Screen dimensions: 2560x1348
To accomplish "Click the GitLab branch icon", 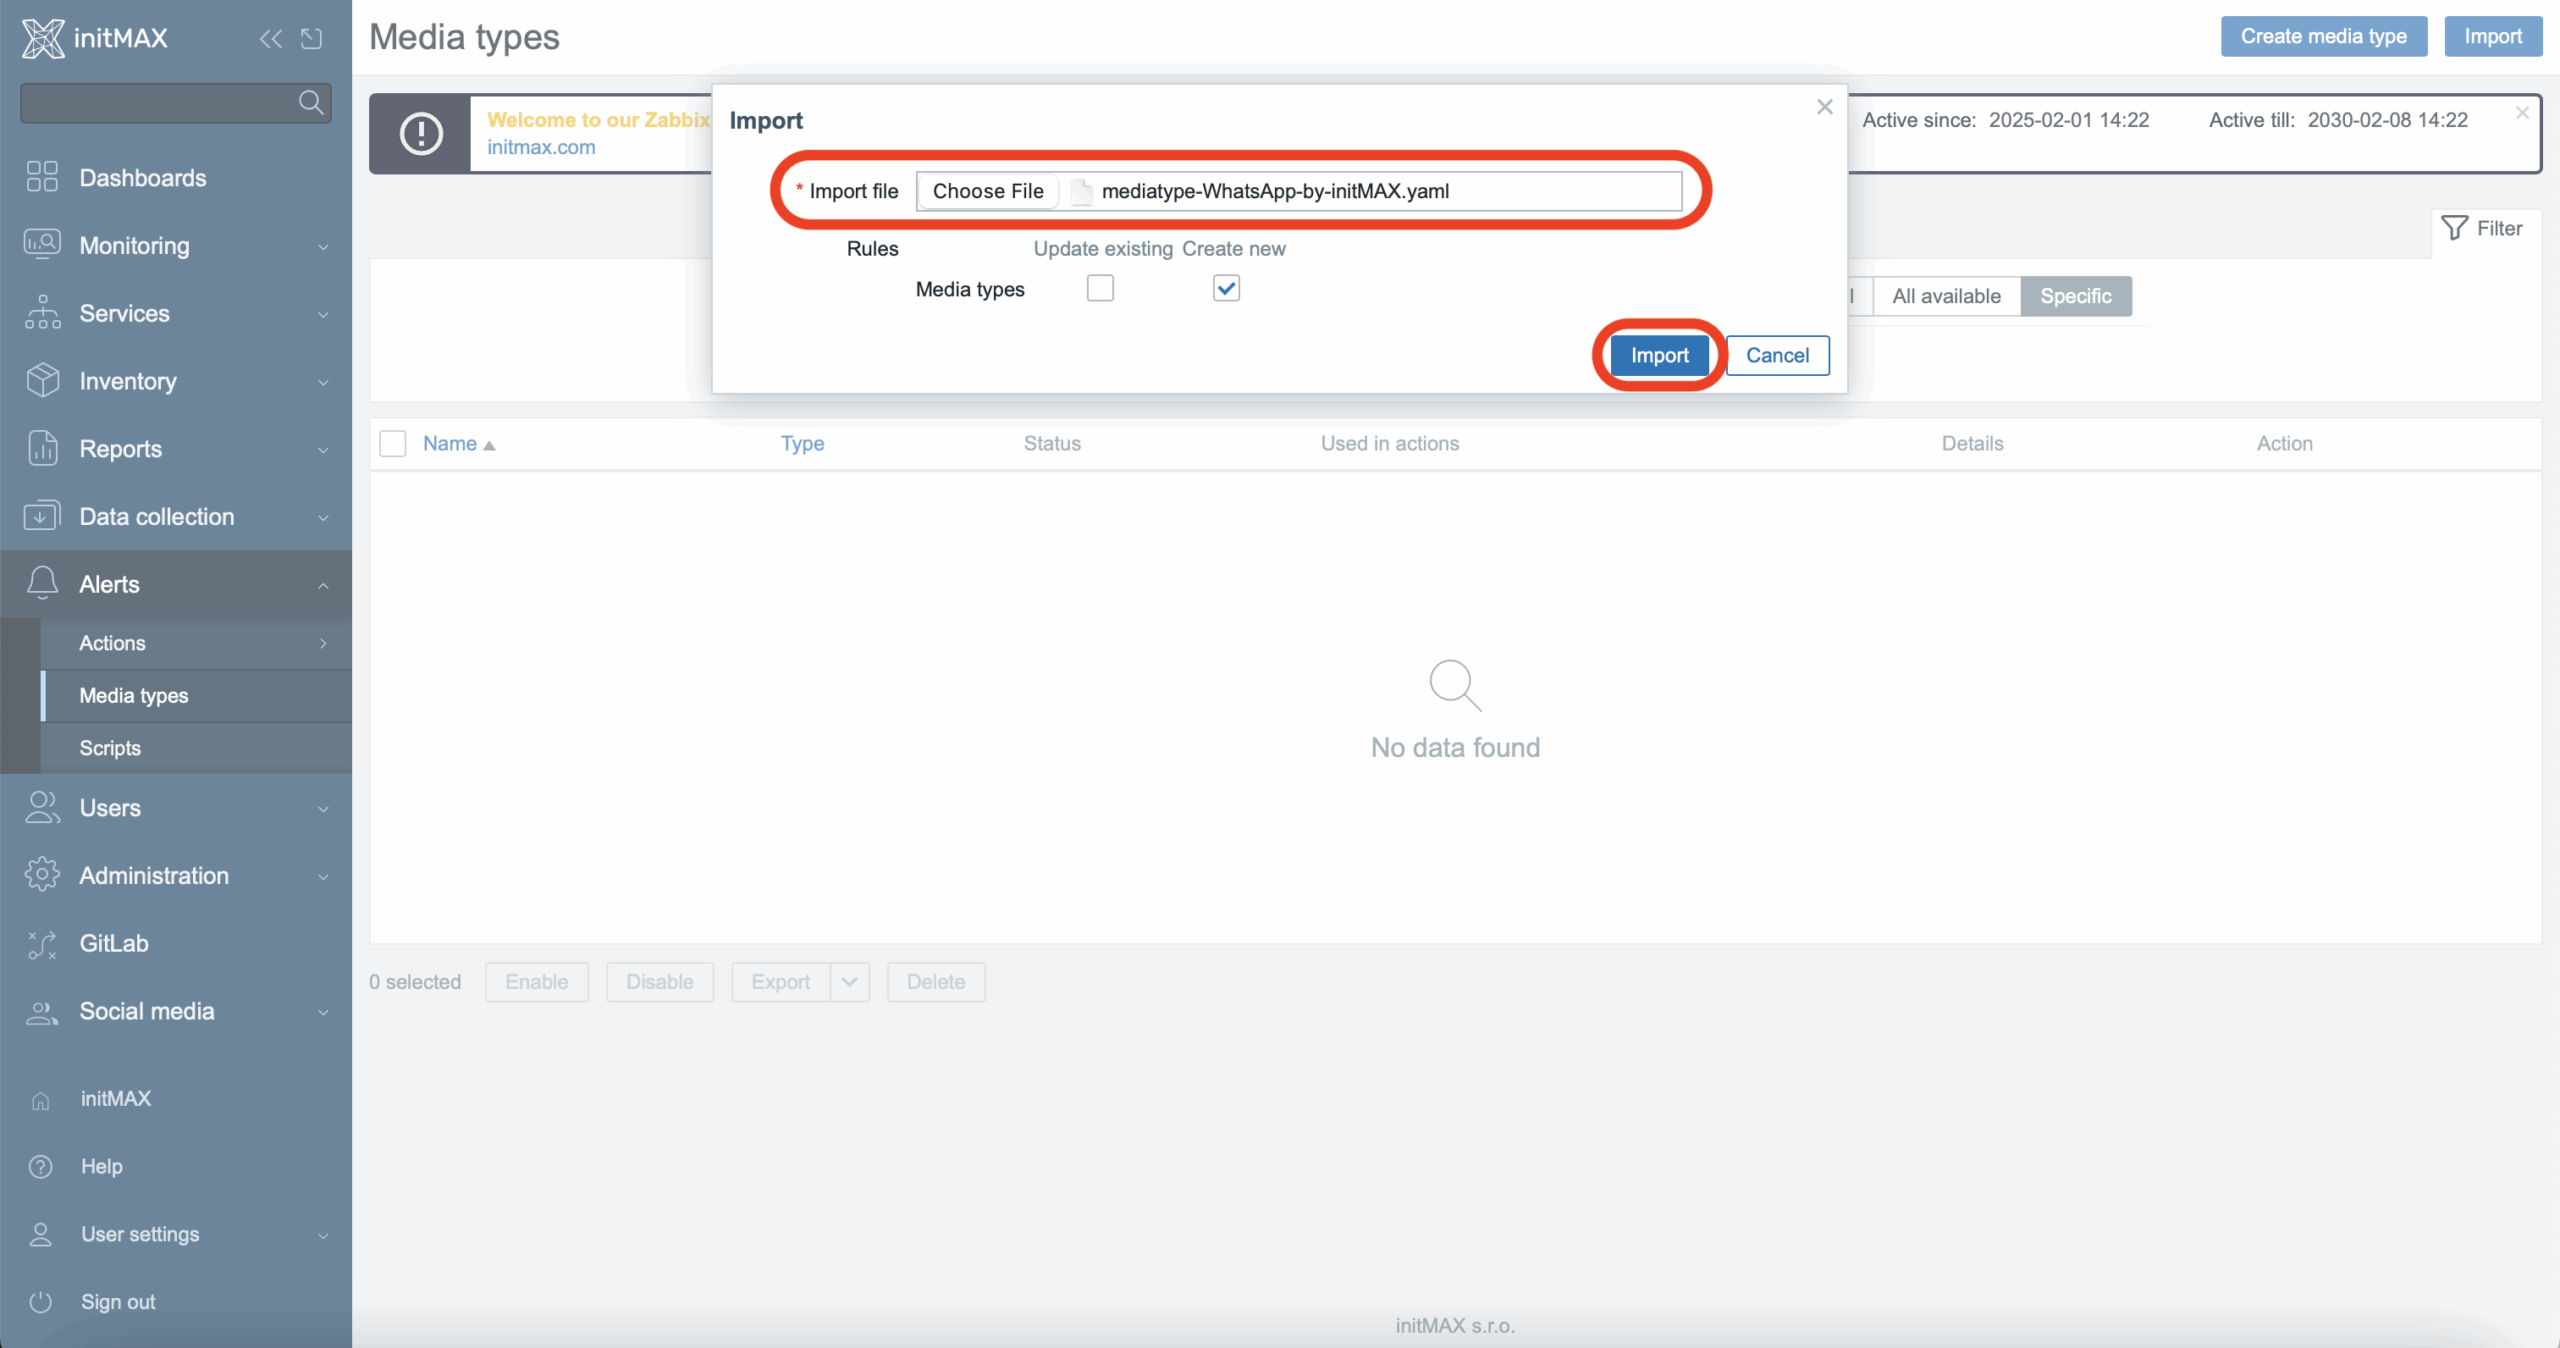I will click(42, 943).
